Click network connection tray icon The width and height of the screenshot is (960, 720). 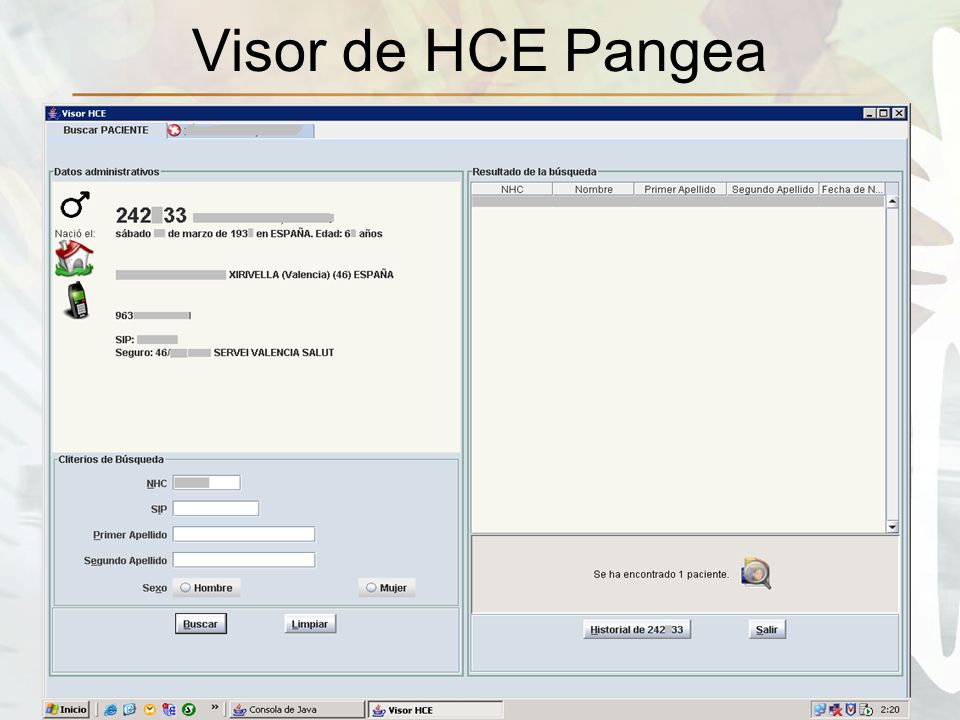click(820, 710)
